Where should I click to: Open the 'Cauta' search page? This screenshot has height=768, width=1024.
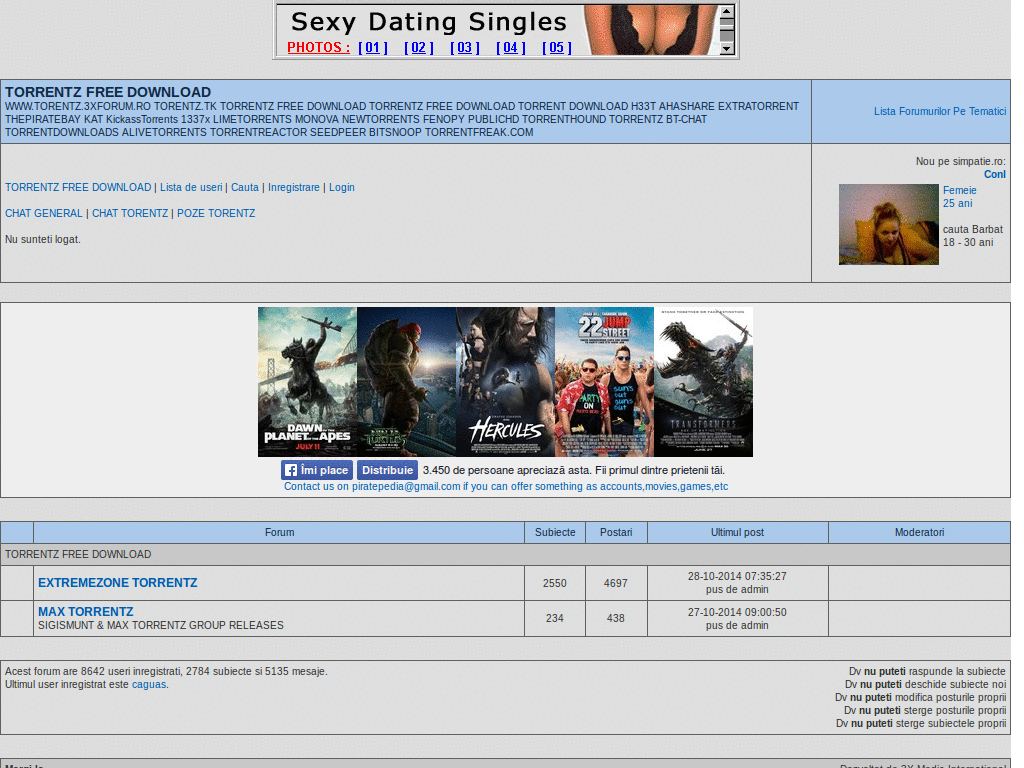pos(245,187)
